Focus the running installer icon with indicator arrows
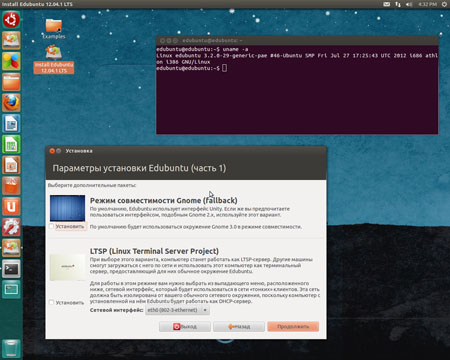Viewport: 450px width, 360px height. tap(11, 248)
